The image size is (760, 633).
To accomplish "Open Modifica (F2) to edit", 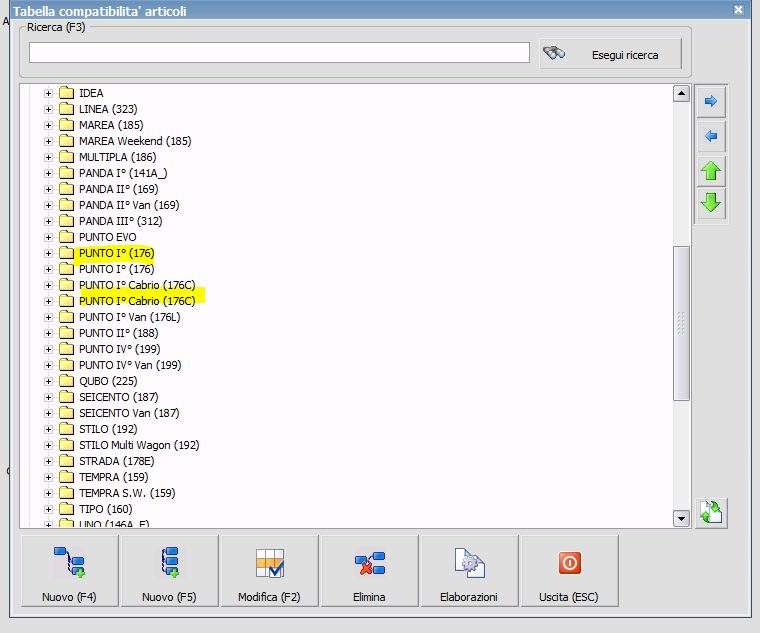I will (269, 571).
